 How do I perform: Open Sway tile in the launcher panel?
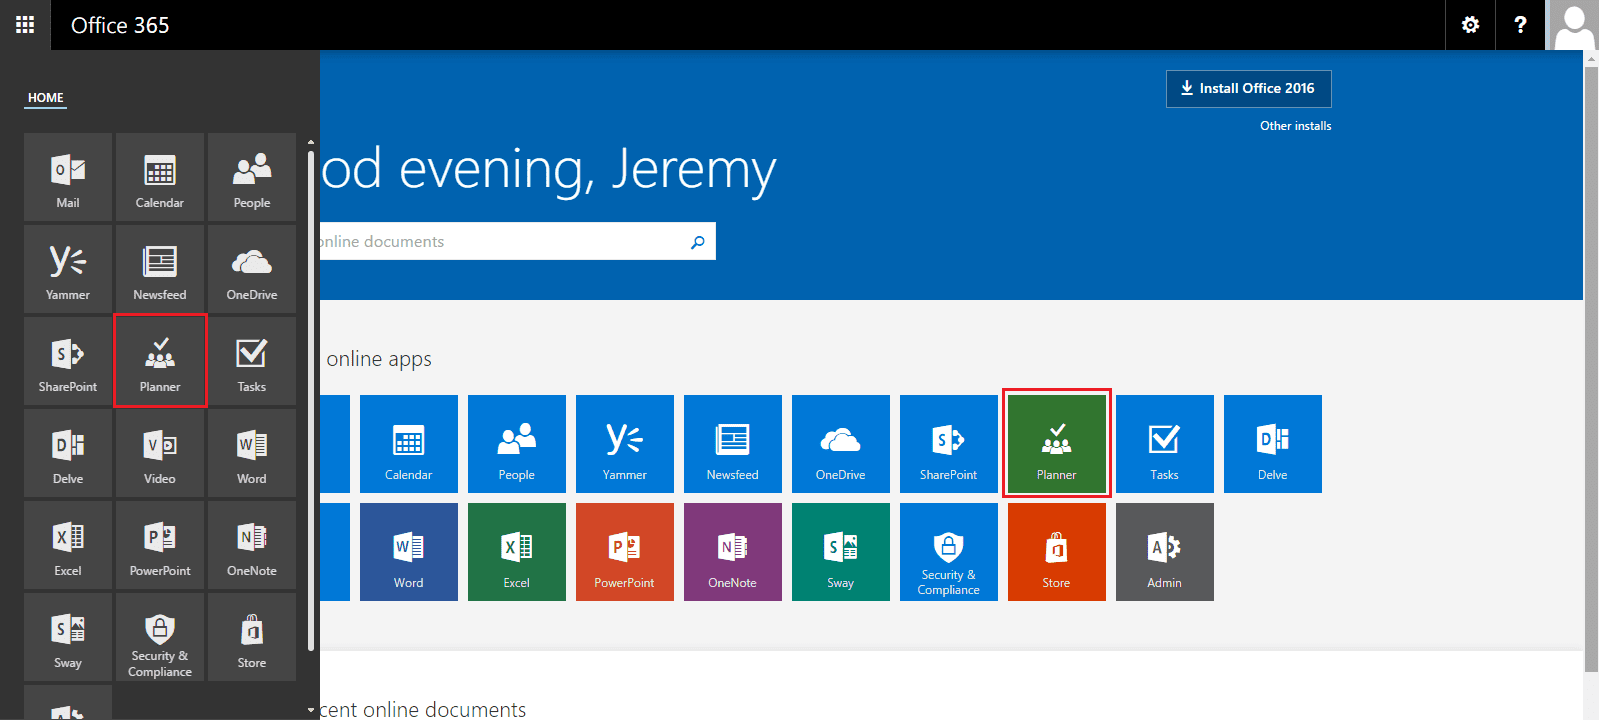pos(68,637)
